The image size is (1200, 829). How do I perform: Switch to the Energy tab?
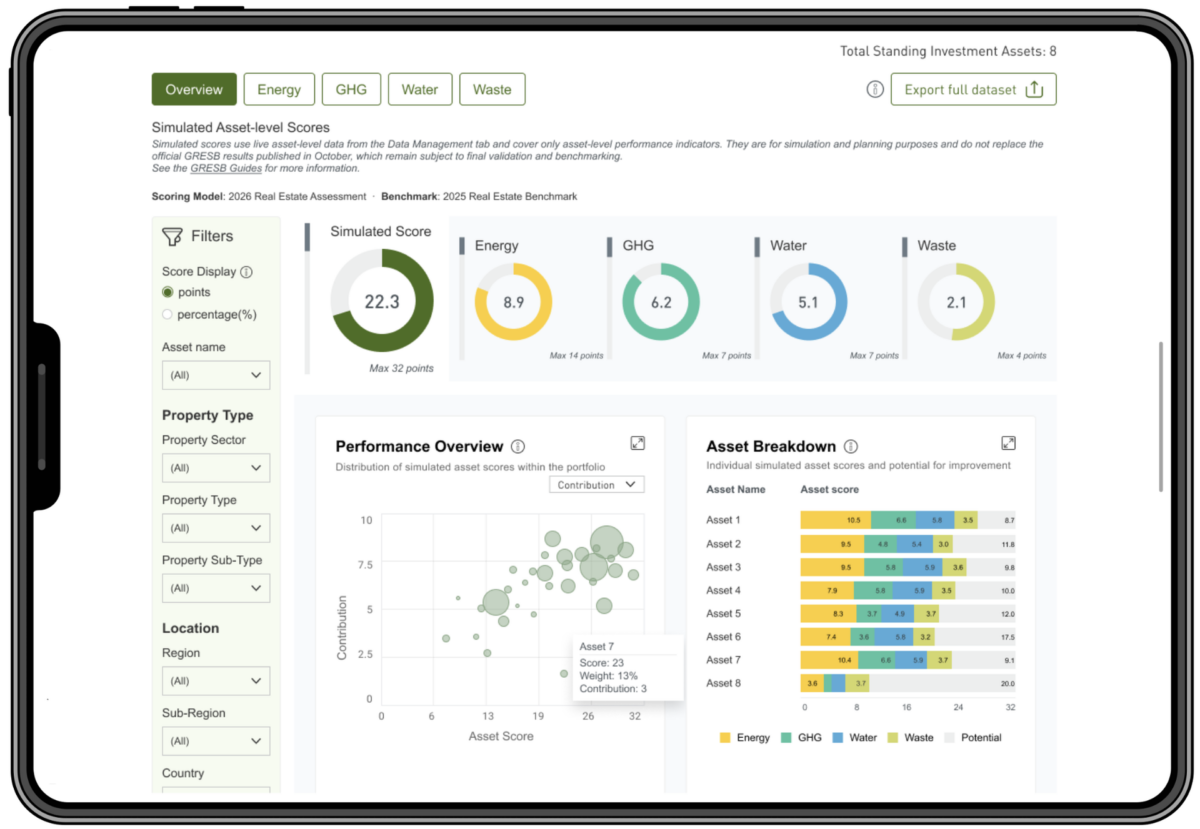(x=279, y=89)
